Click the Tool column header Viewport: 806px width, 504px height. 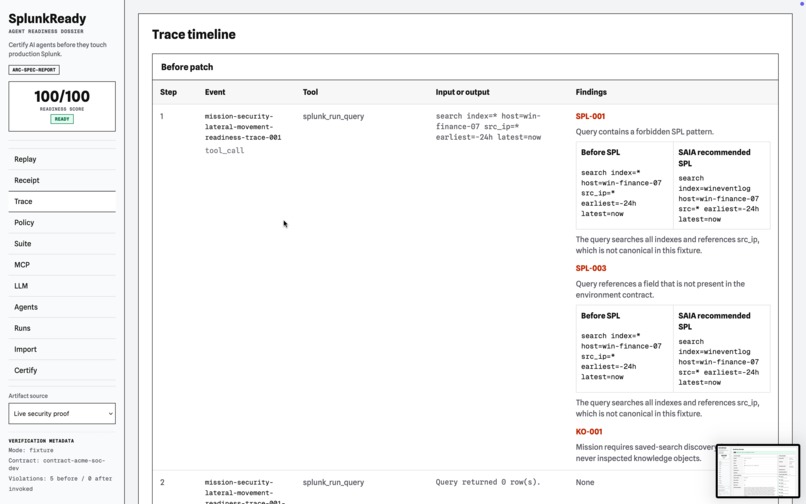tap(310, 92)
